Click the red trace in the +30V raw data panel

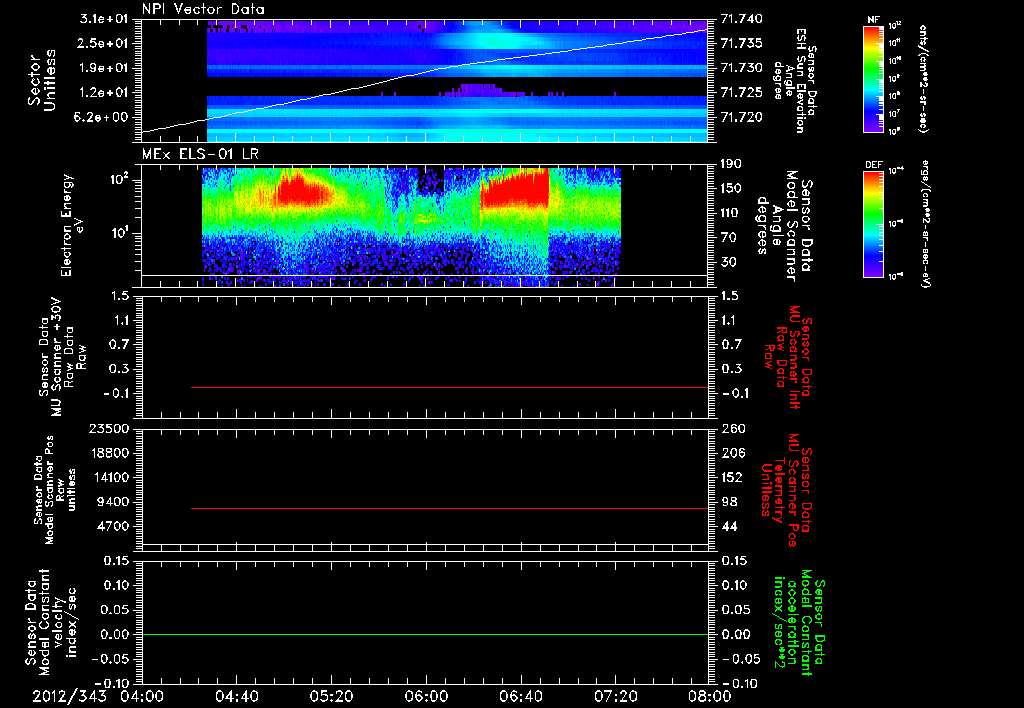tap(449, 387)
